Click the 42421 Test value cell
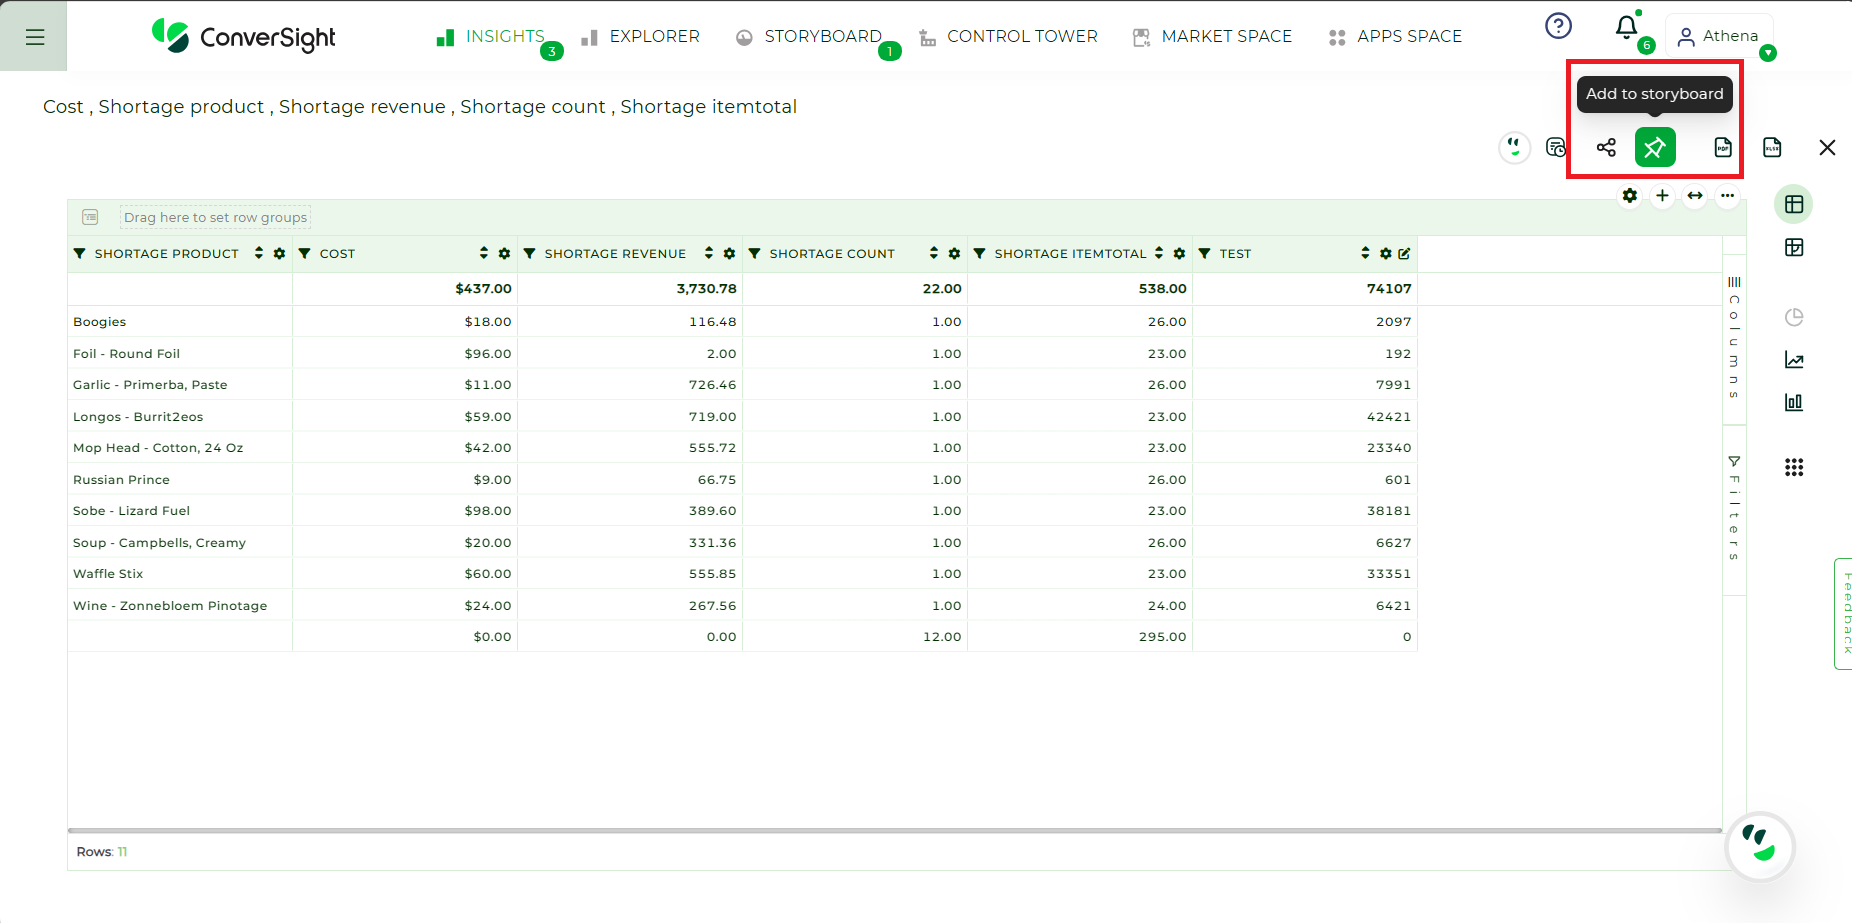This screenshot has height=923, width=1852. pyautogui.click(x=1305, y=417)
